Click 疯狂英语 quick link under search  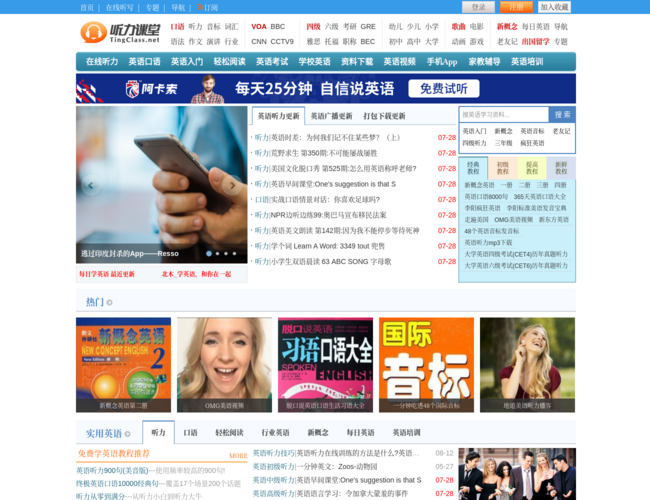pos(532,143)
